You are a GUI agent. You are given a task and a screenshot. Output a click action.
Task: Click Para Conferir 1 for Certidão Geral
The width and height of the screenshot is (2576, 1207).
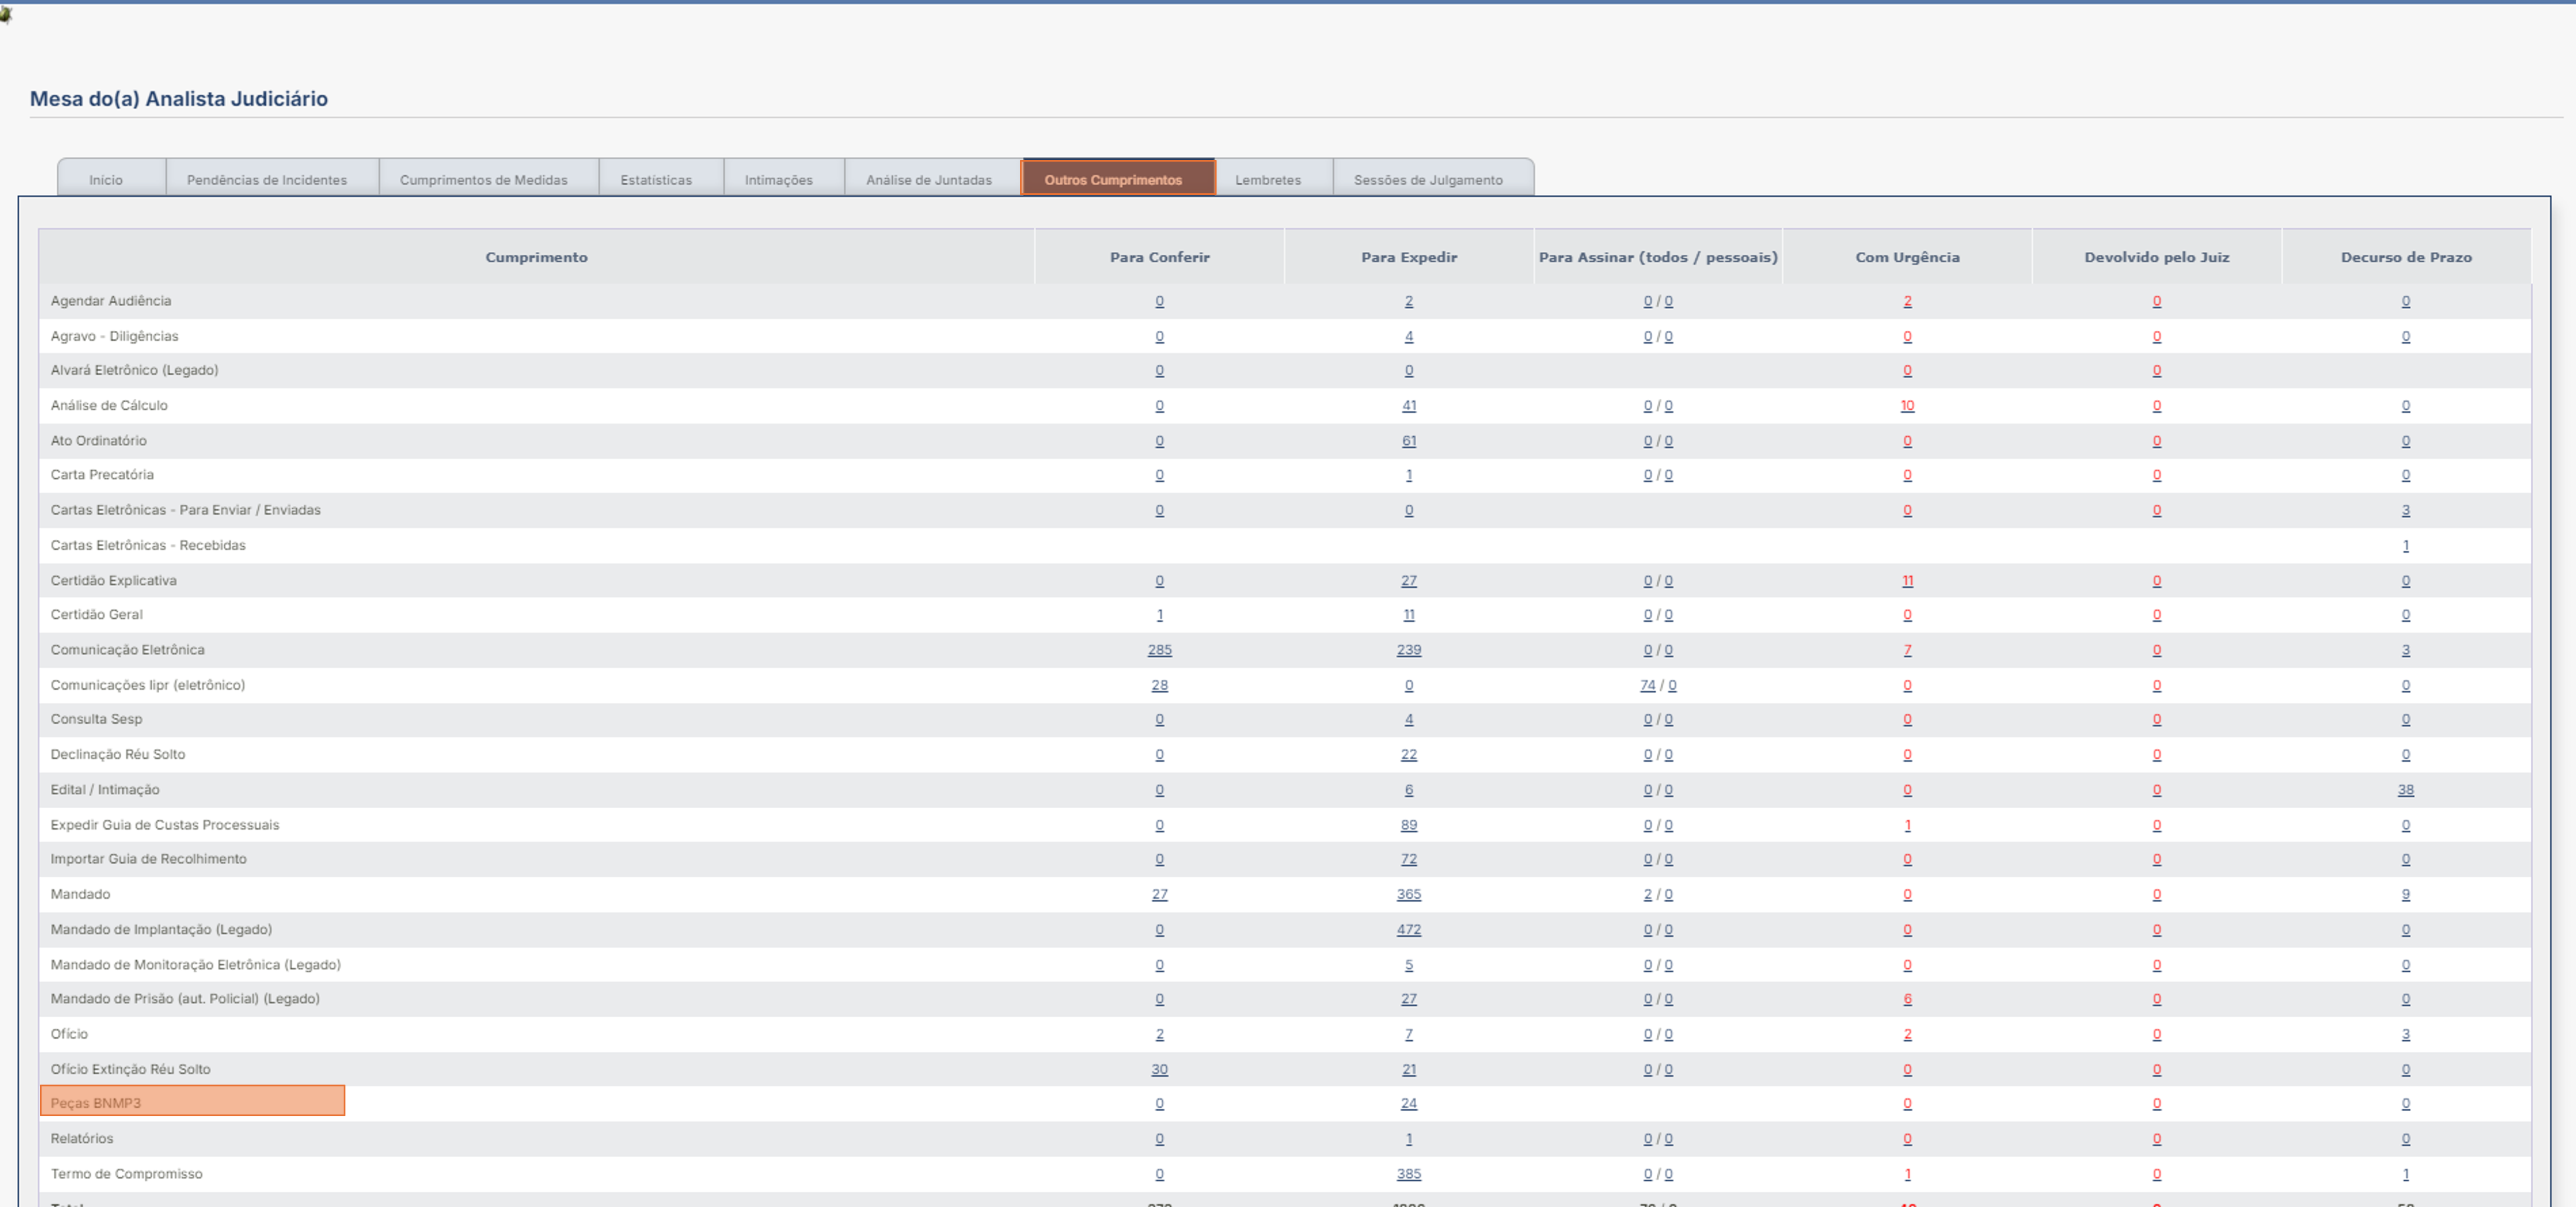tap(1160, 615)
